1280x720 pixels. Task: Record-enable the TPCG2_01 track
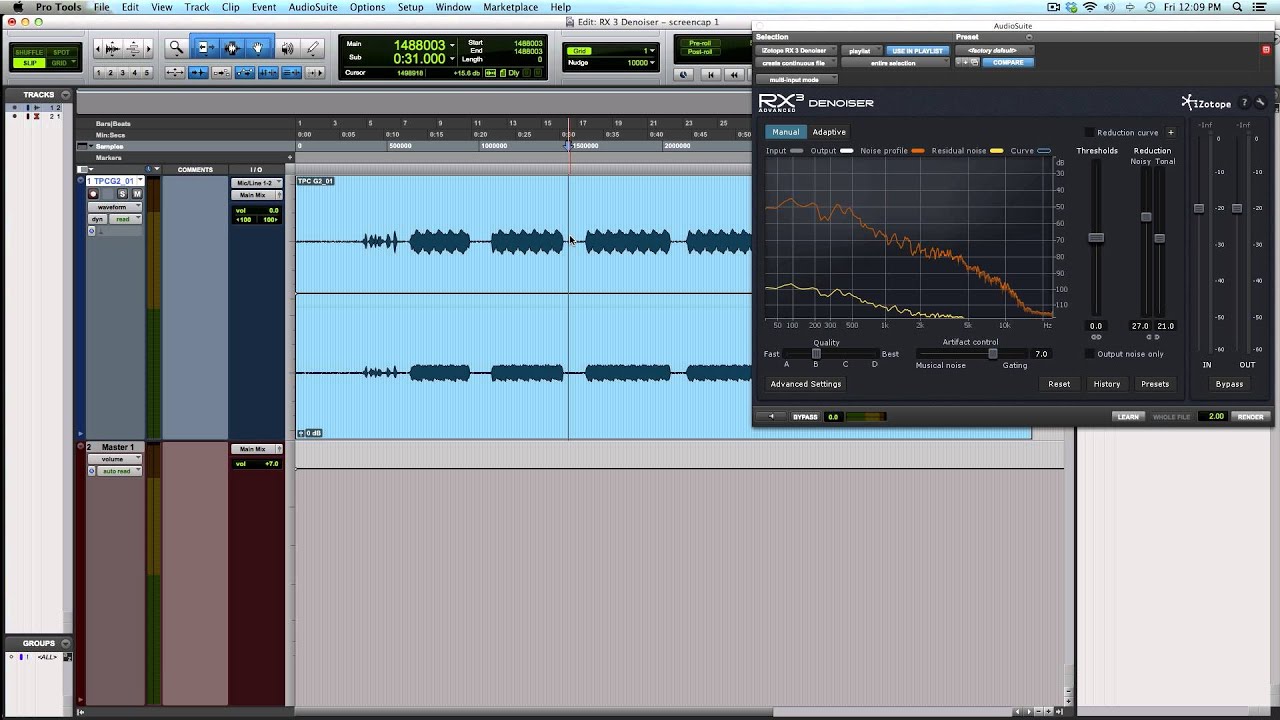pos(93,194)
